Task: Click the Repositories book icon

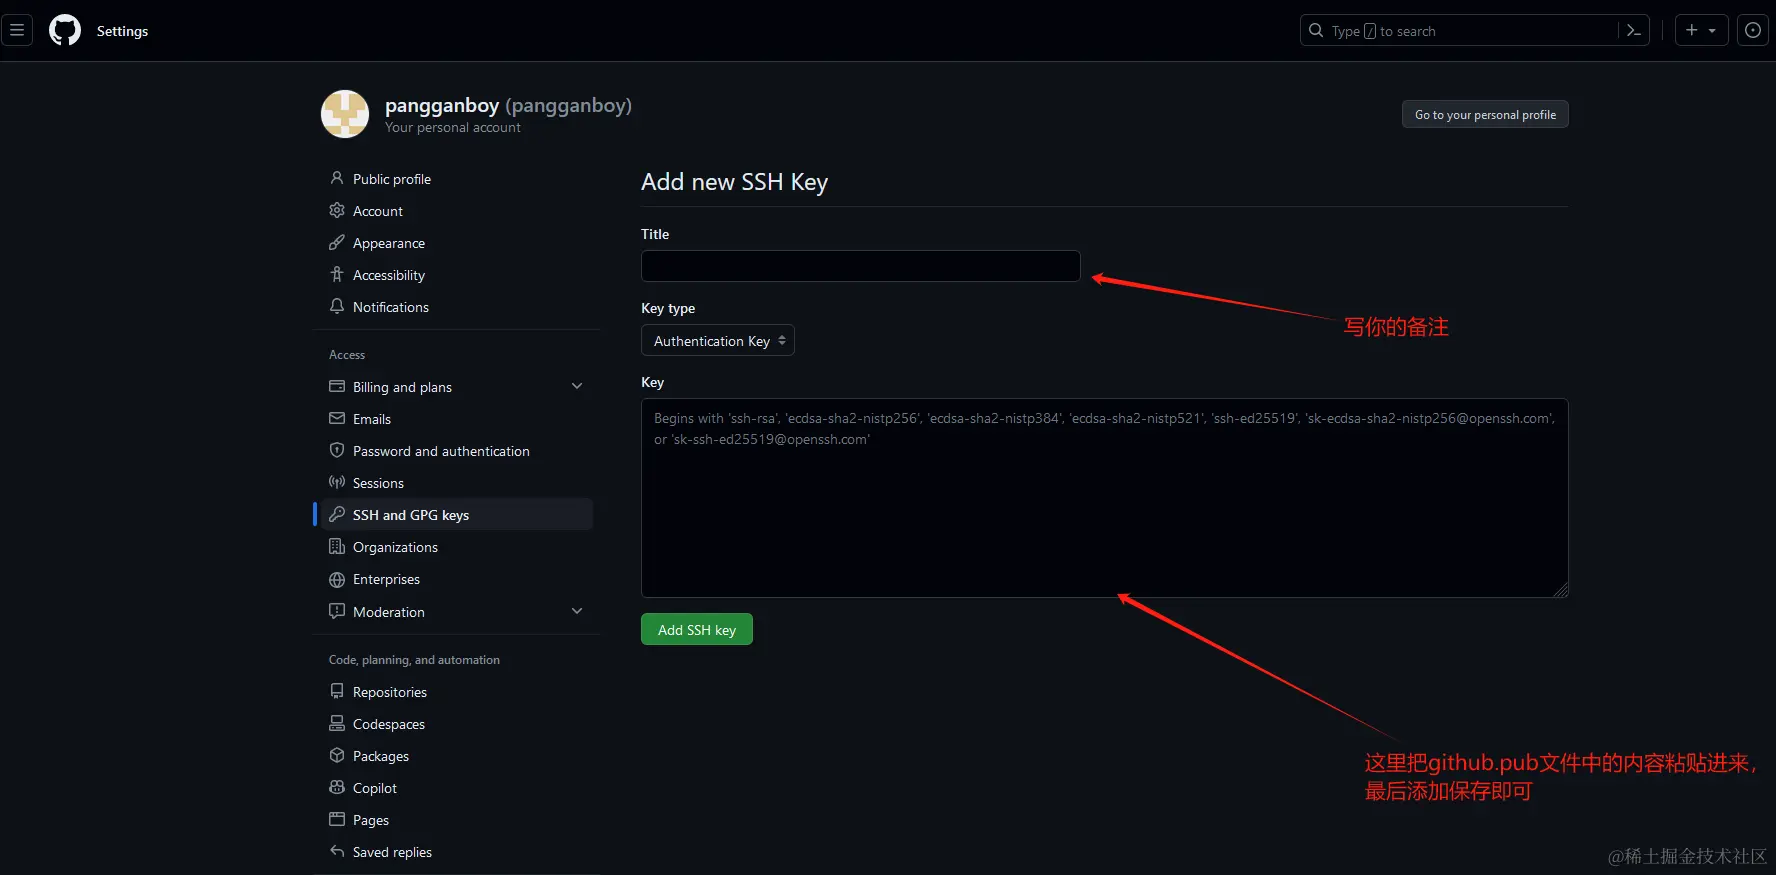Action: [x=337, y=691]
